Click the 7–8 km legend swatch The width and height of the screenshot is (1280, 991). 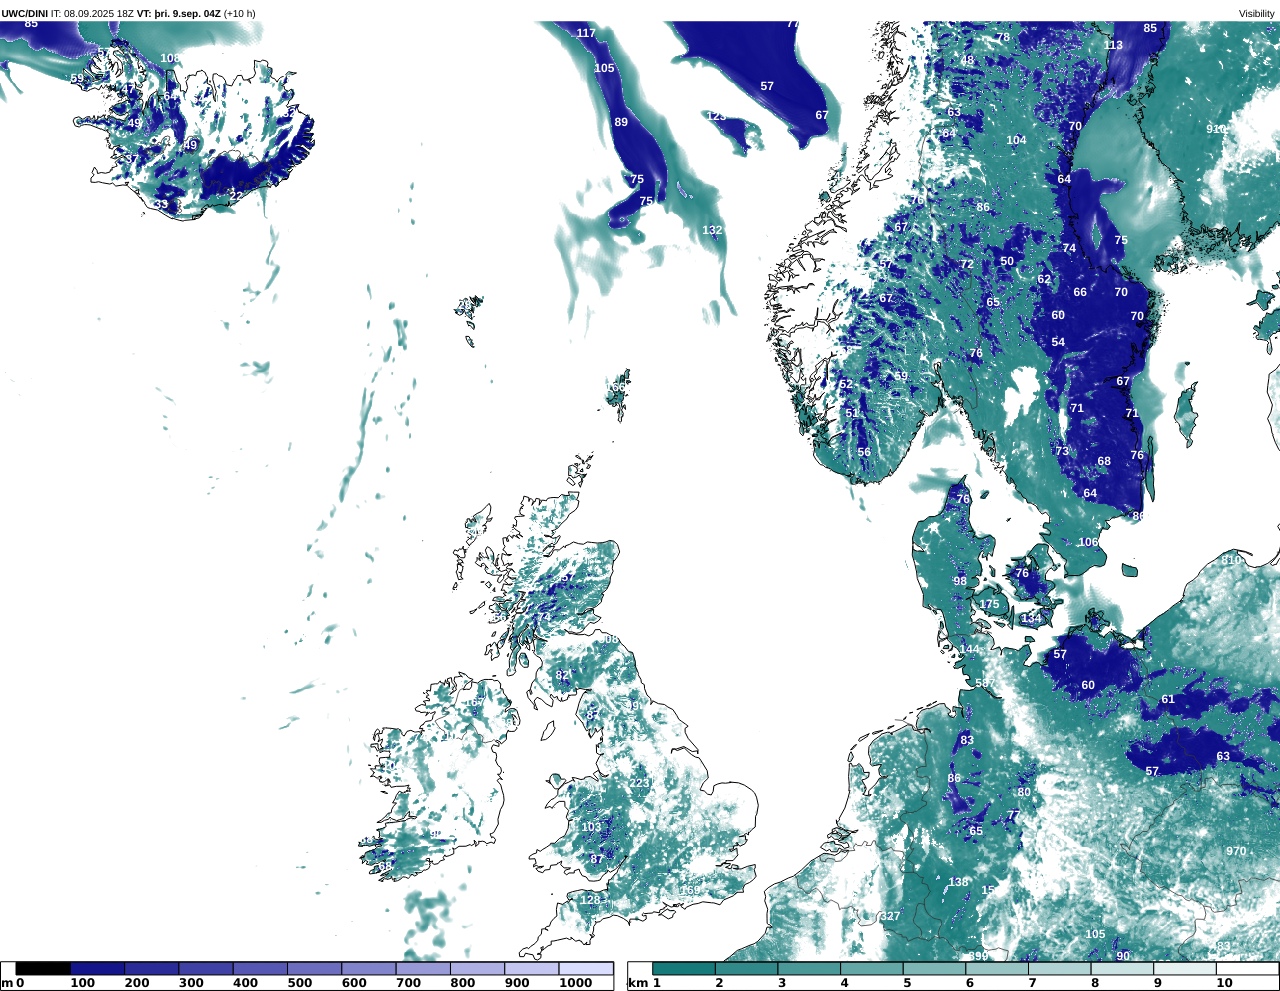click(x=1059, y=968)
